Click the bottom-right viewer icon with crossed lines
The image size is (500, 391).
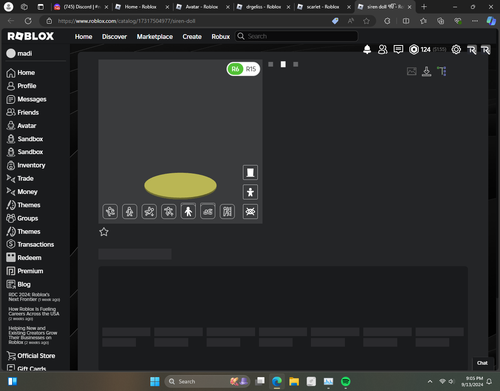pyautogui.click(x=250, y=211)
